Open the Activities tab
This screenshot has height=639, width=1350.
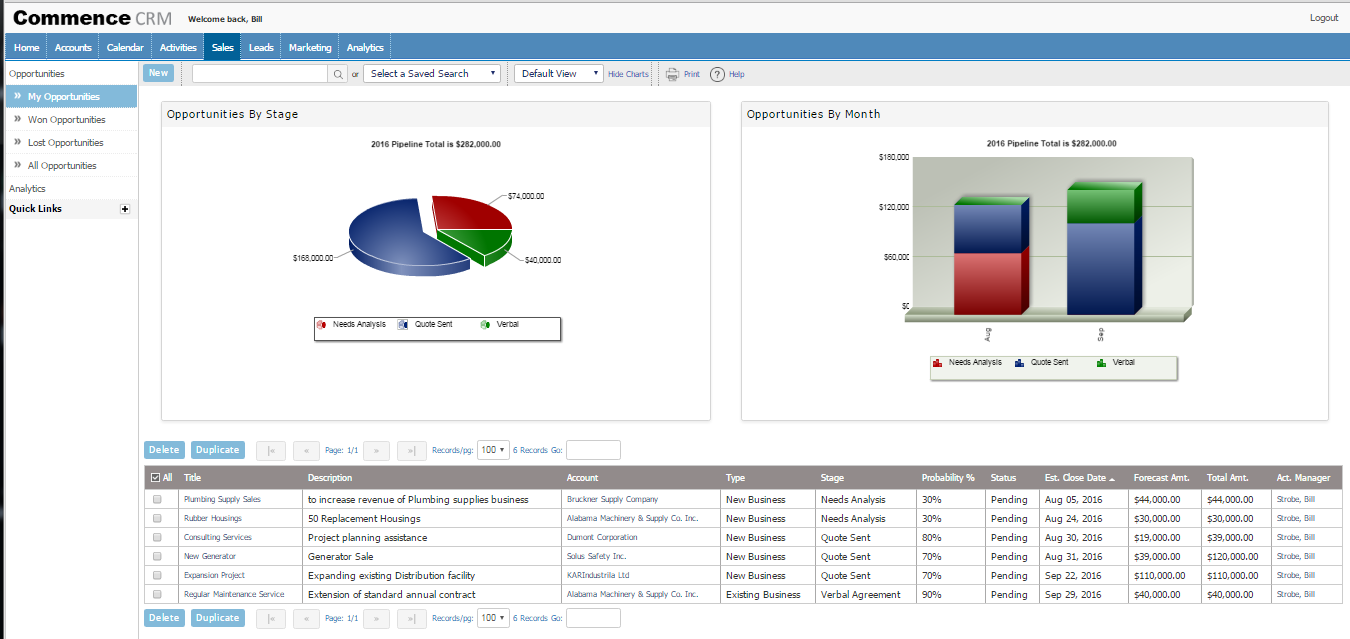click(178, 47)
